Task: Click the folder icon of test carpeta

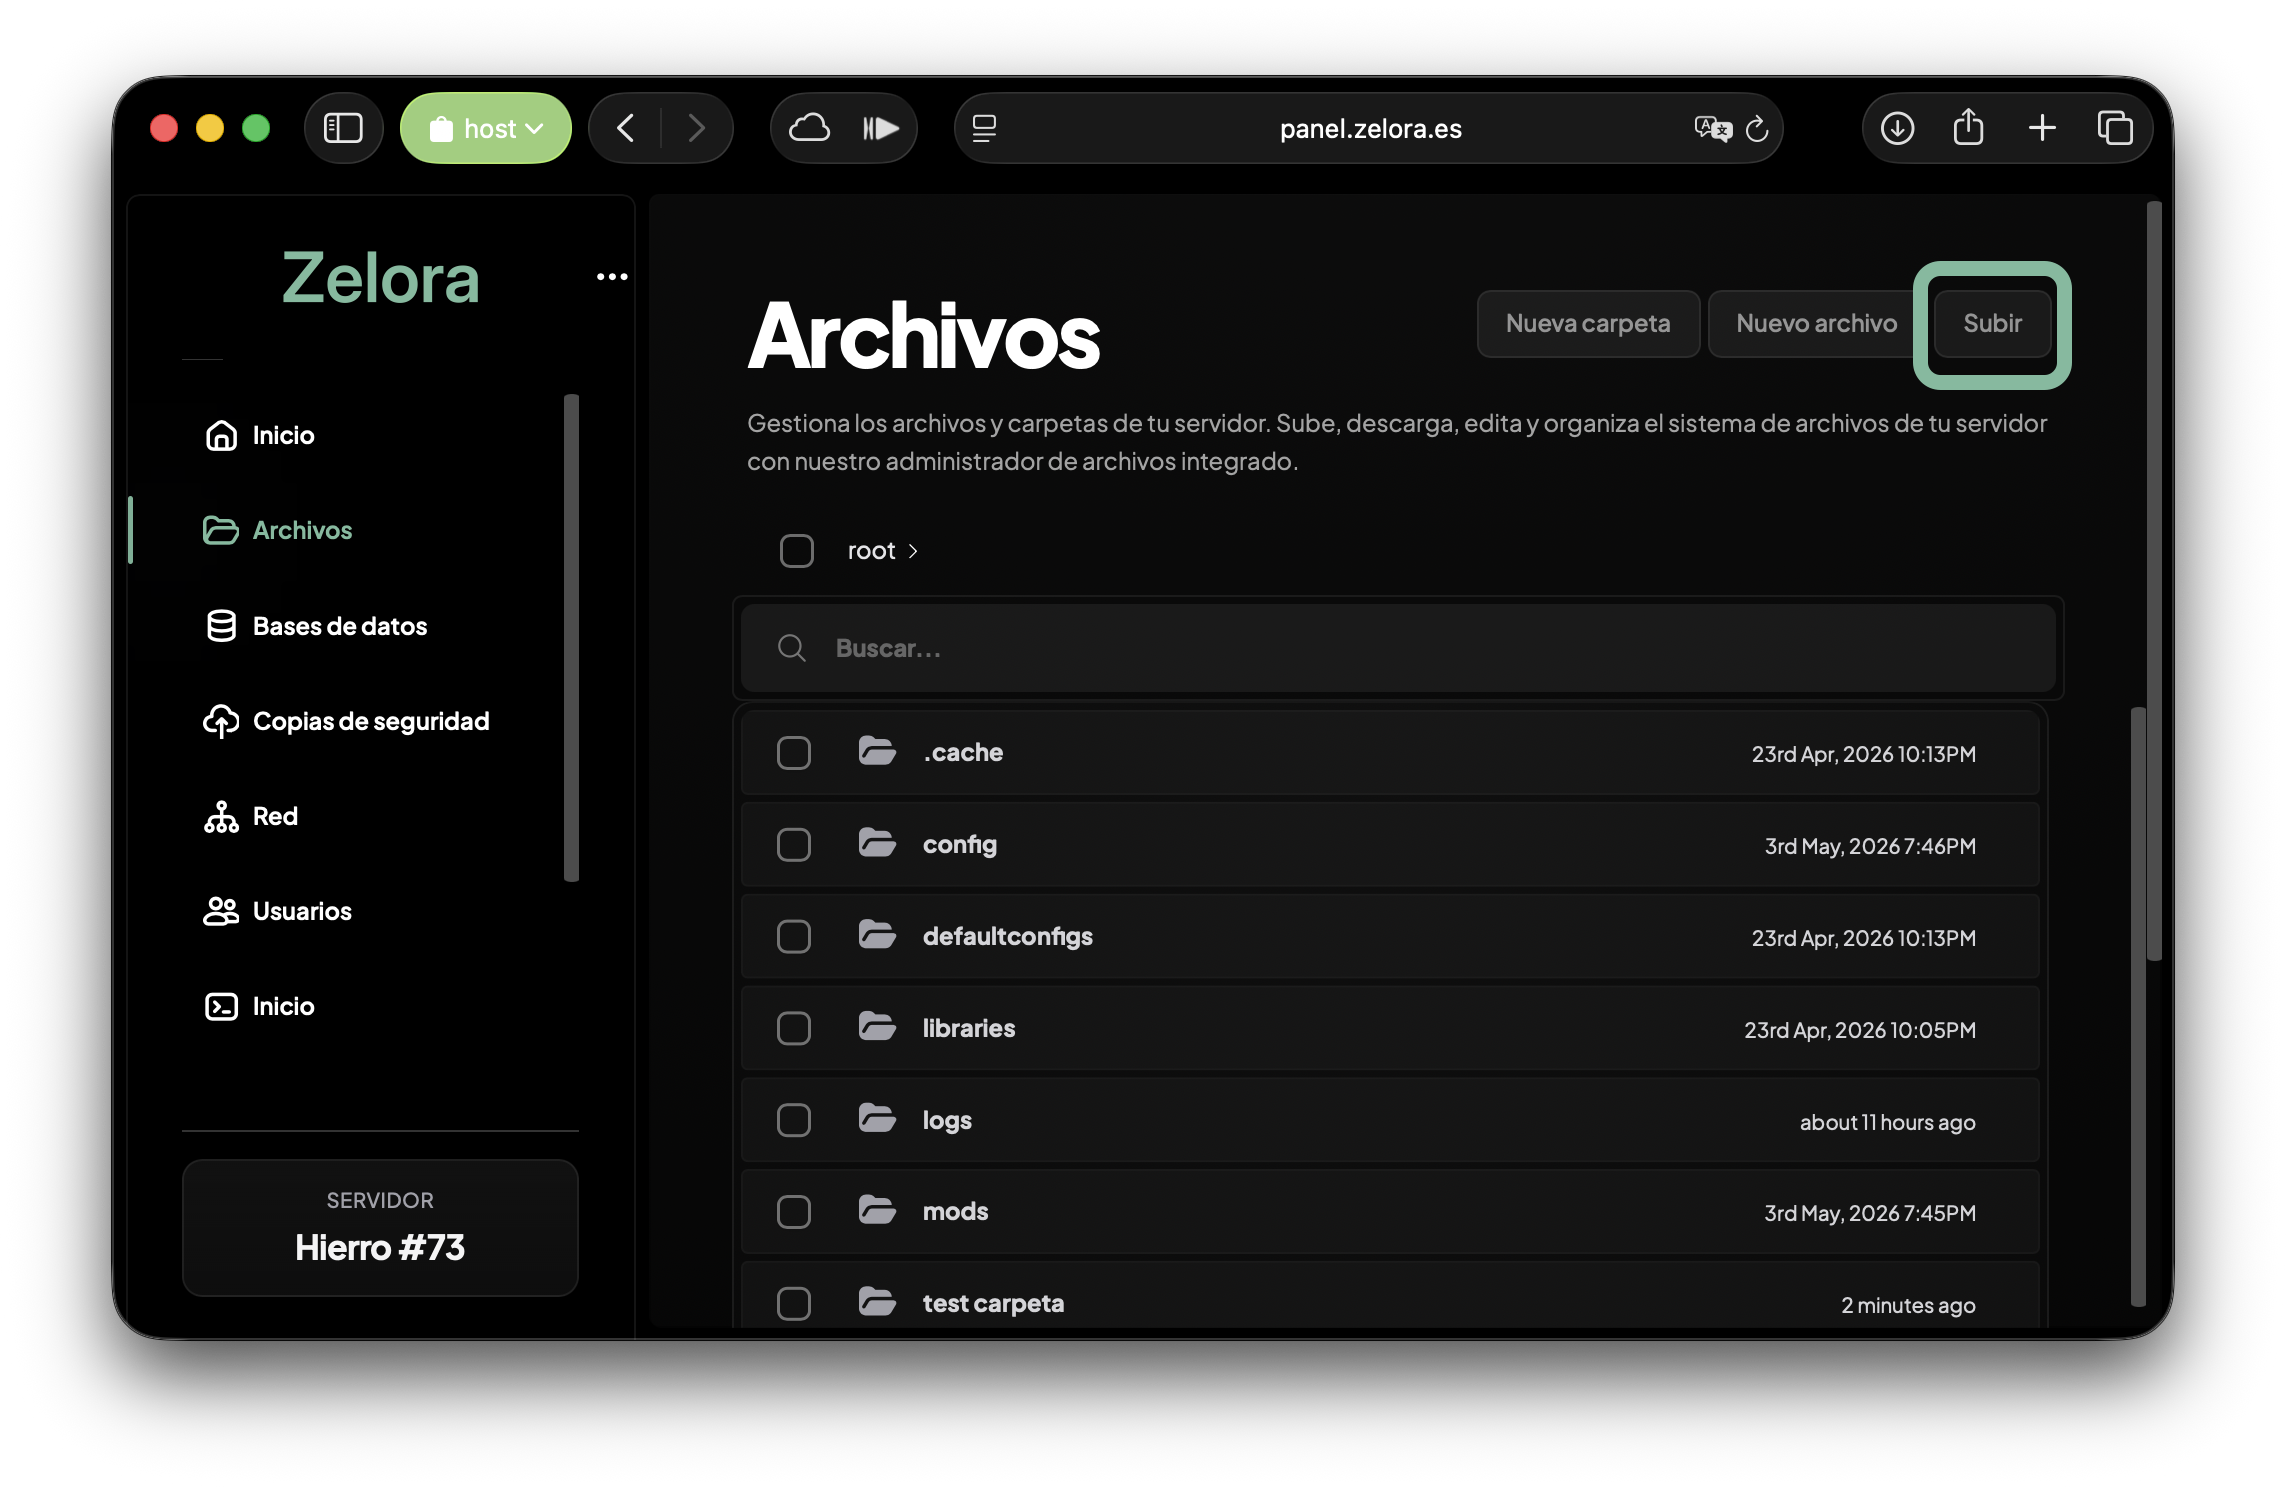Action: [x=877, y=1302]
